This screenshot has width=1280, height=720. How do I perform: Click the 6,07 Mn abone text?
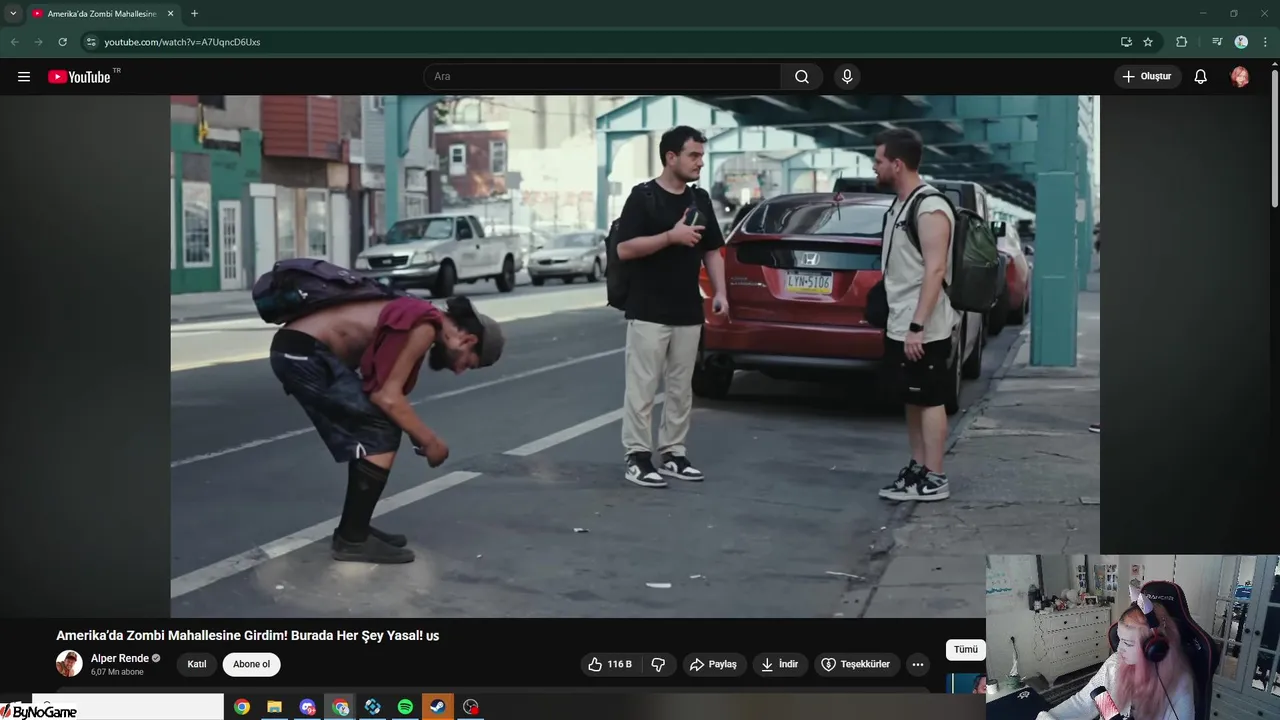pyautogui.click(x=117, y=672)
